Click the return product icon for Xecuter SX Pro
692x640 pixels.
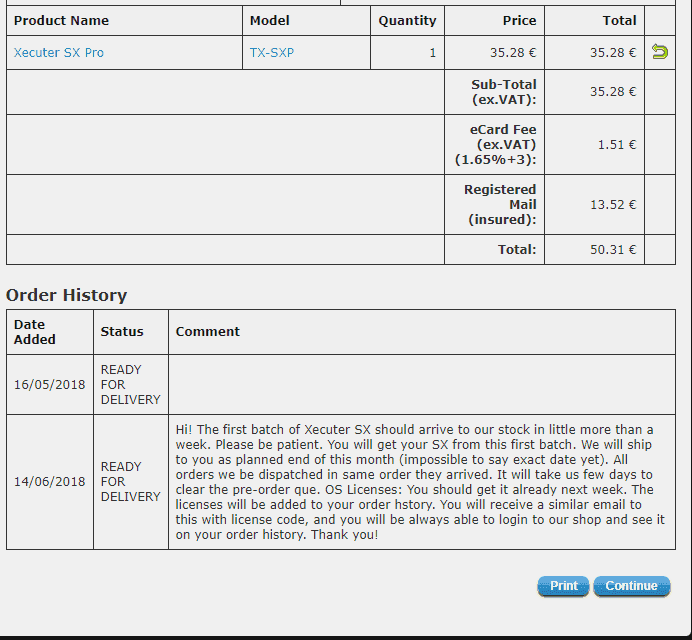660,52
